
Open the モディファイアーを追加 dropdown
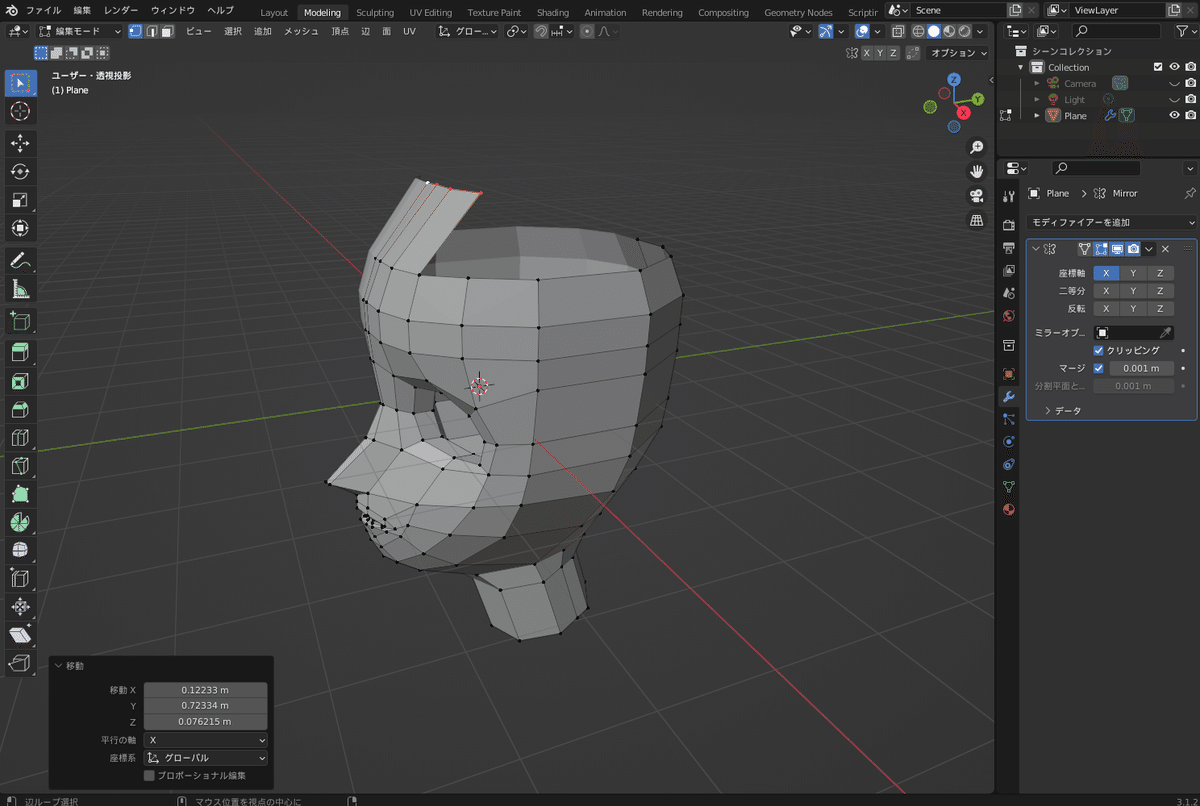(x=1112, y=222)
